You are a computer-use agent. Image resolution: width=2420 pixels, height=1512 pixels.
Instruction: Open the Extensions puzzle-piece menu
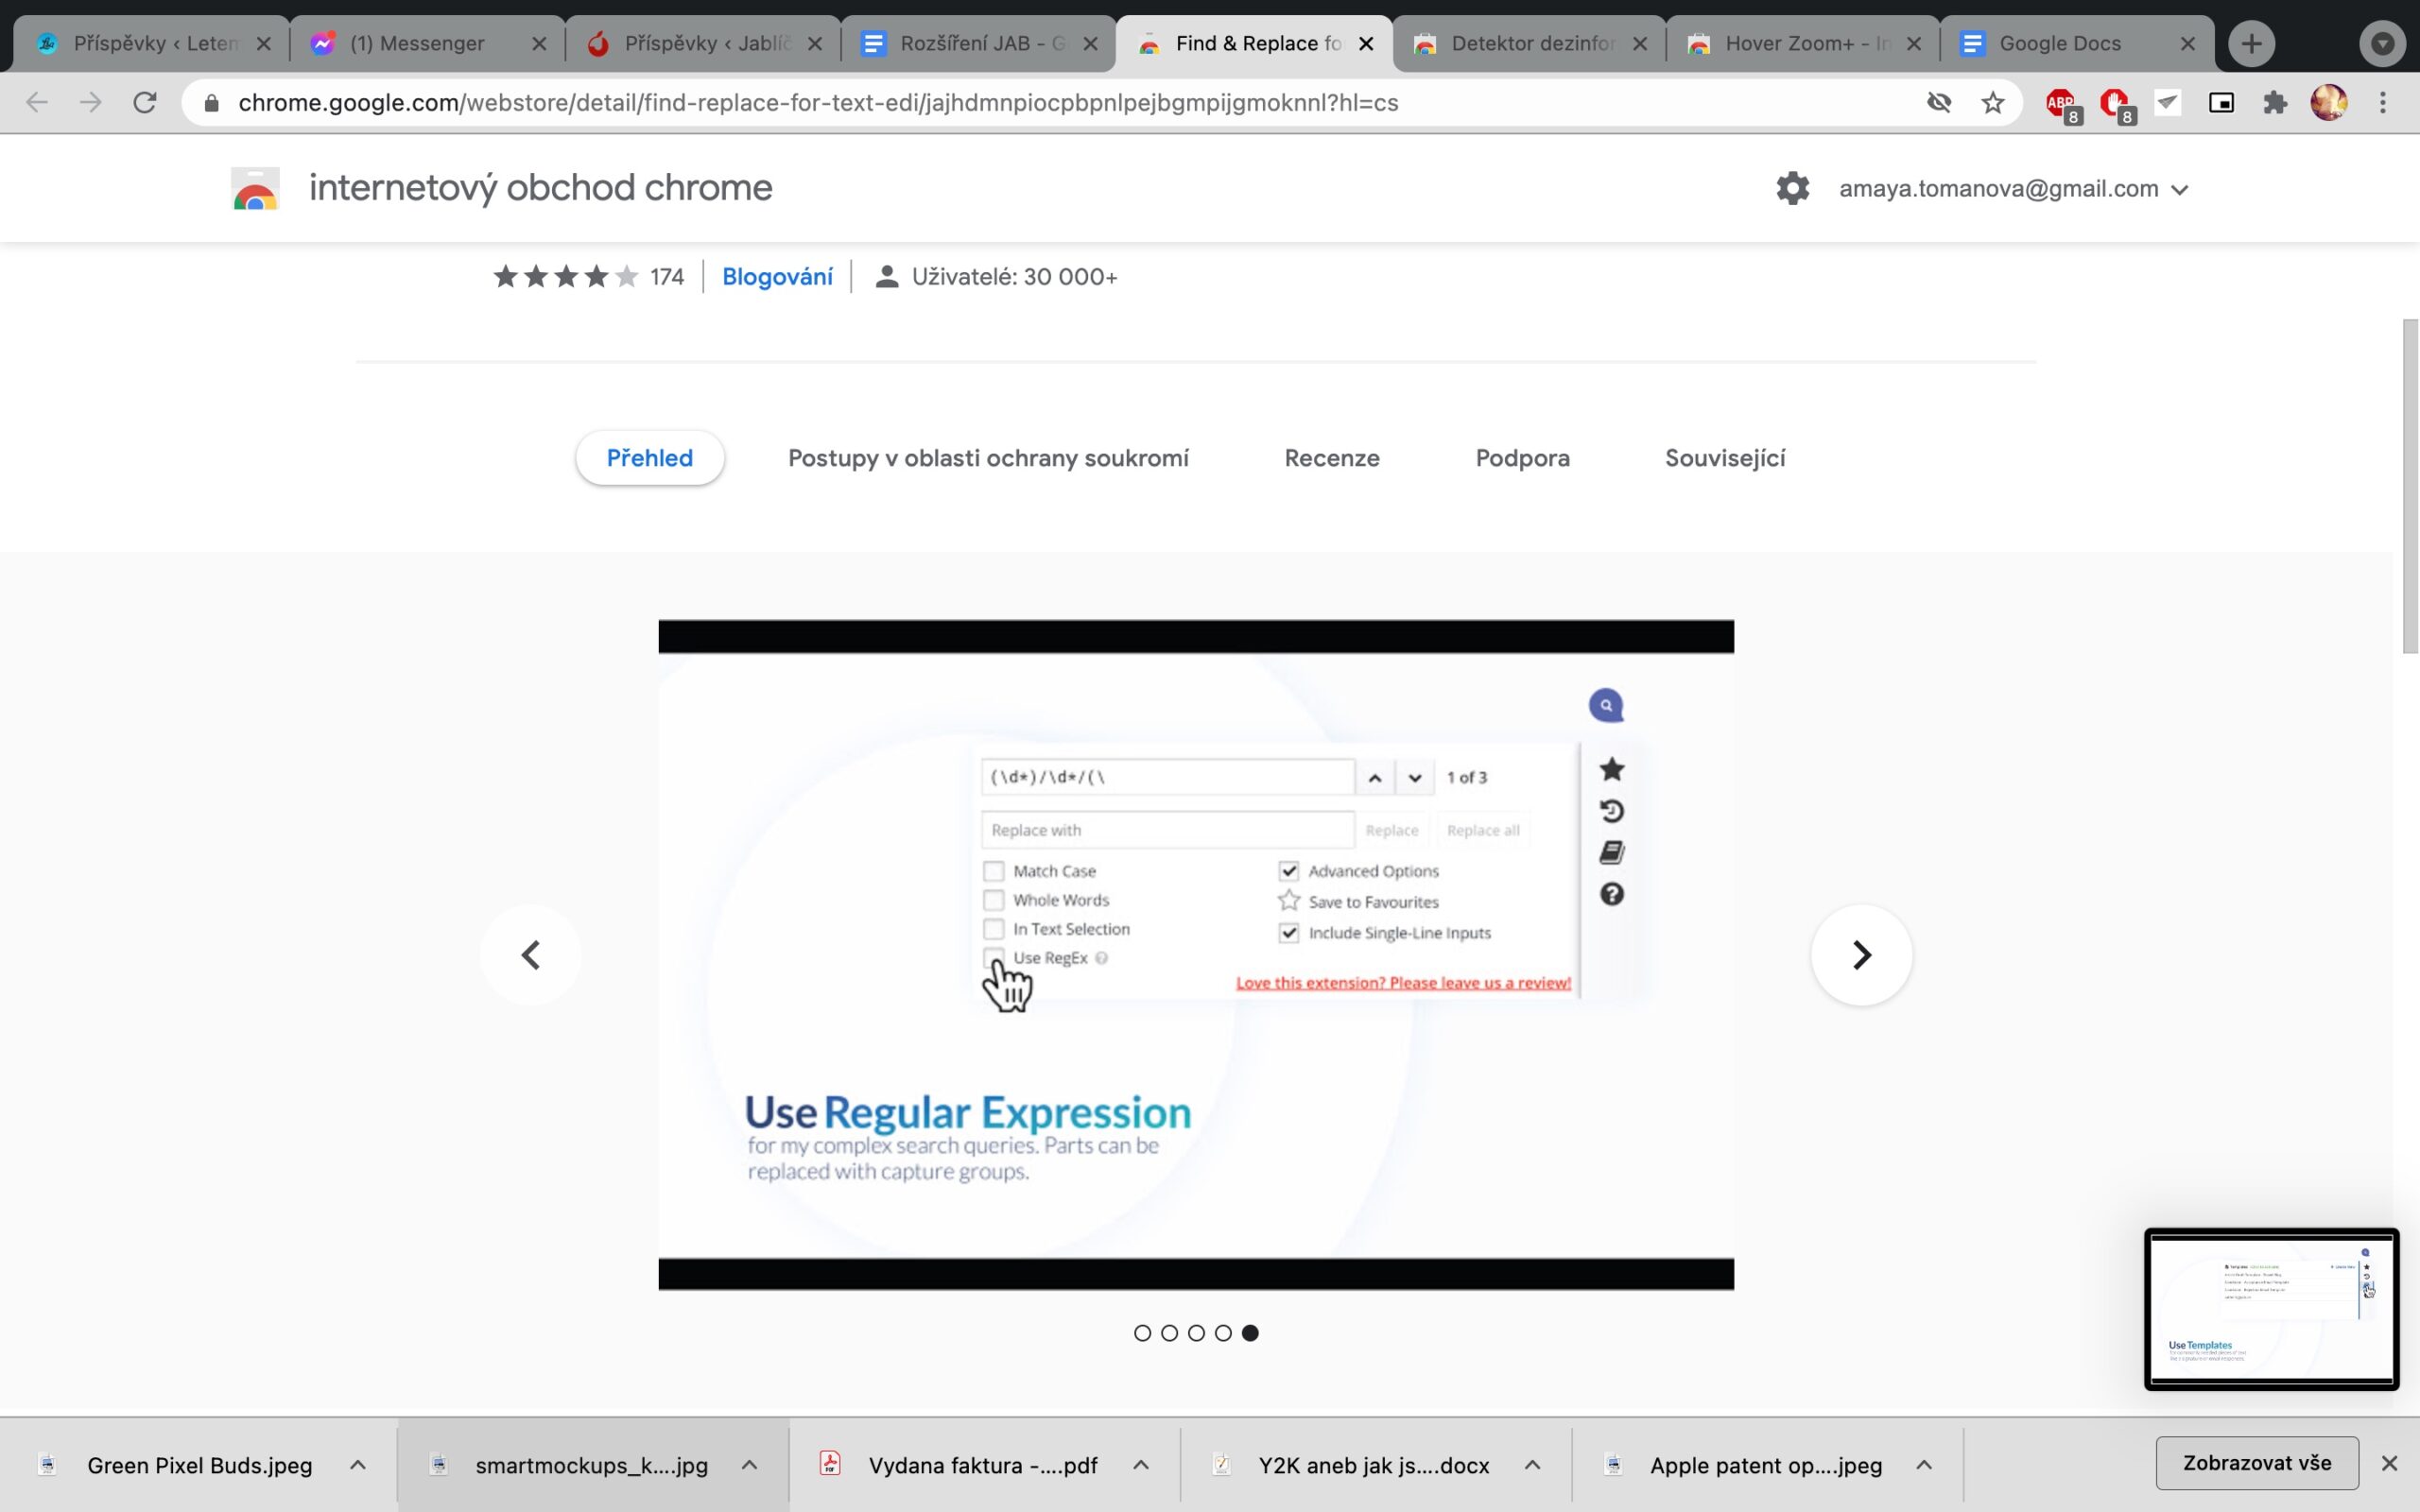[2275, 102]
